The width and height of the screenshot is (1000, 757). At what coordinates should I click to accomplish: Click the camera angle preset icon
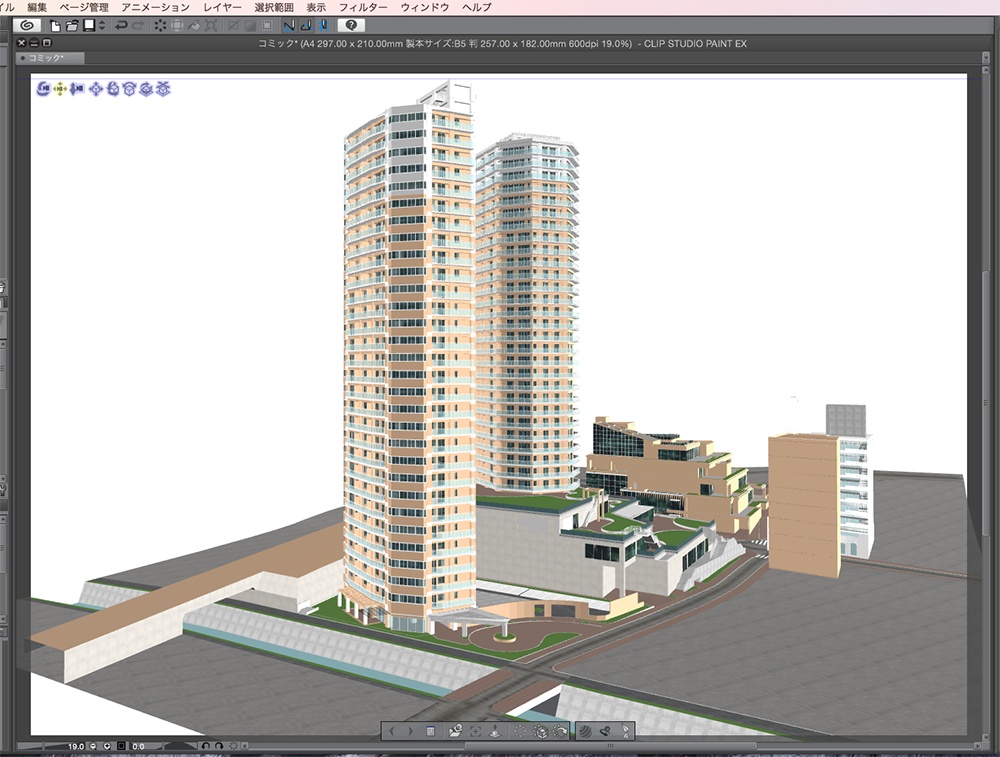point(455,731)
